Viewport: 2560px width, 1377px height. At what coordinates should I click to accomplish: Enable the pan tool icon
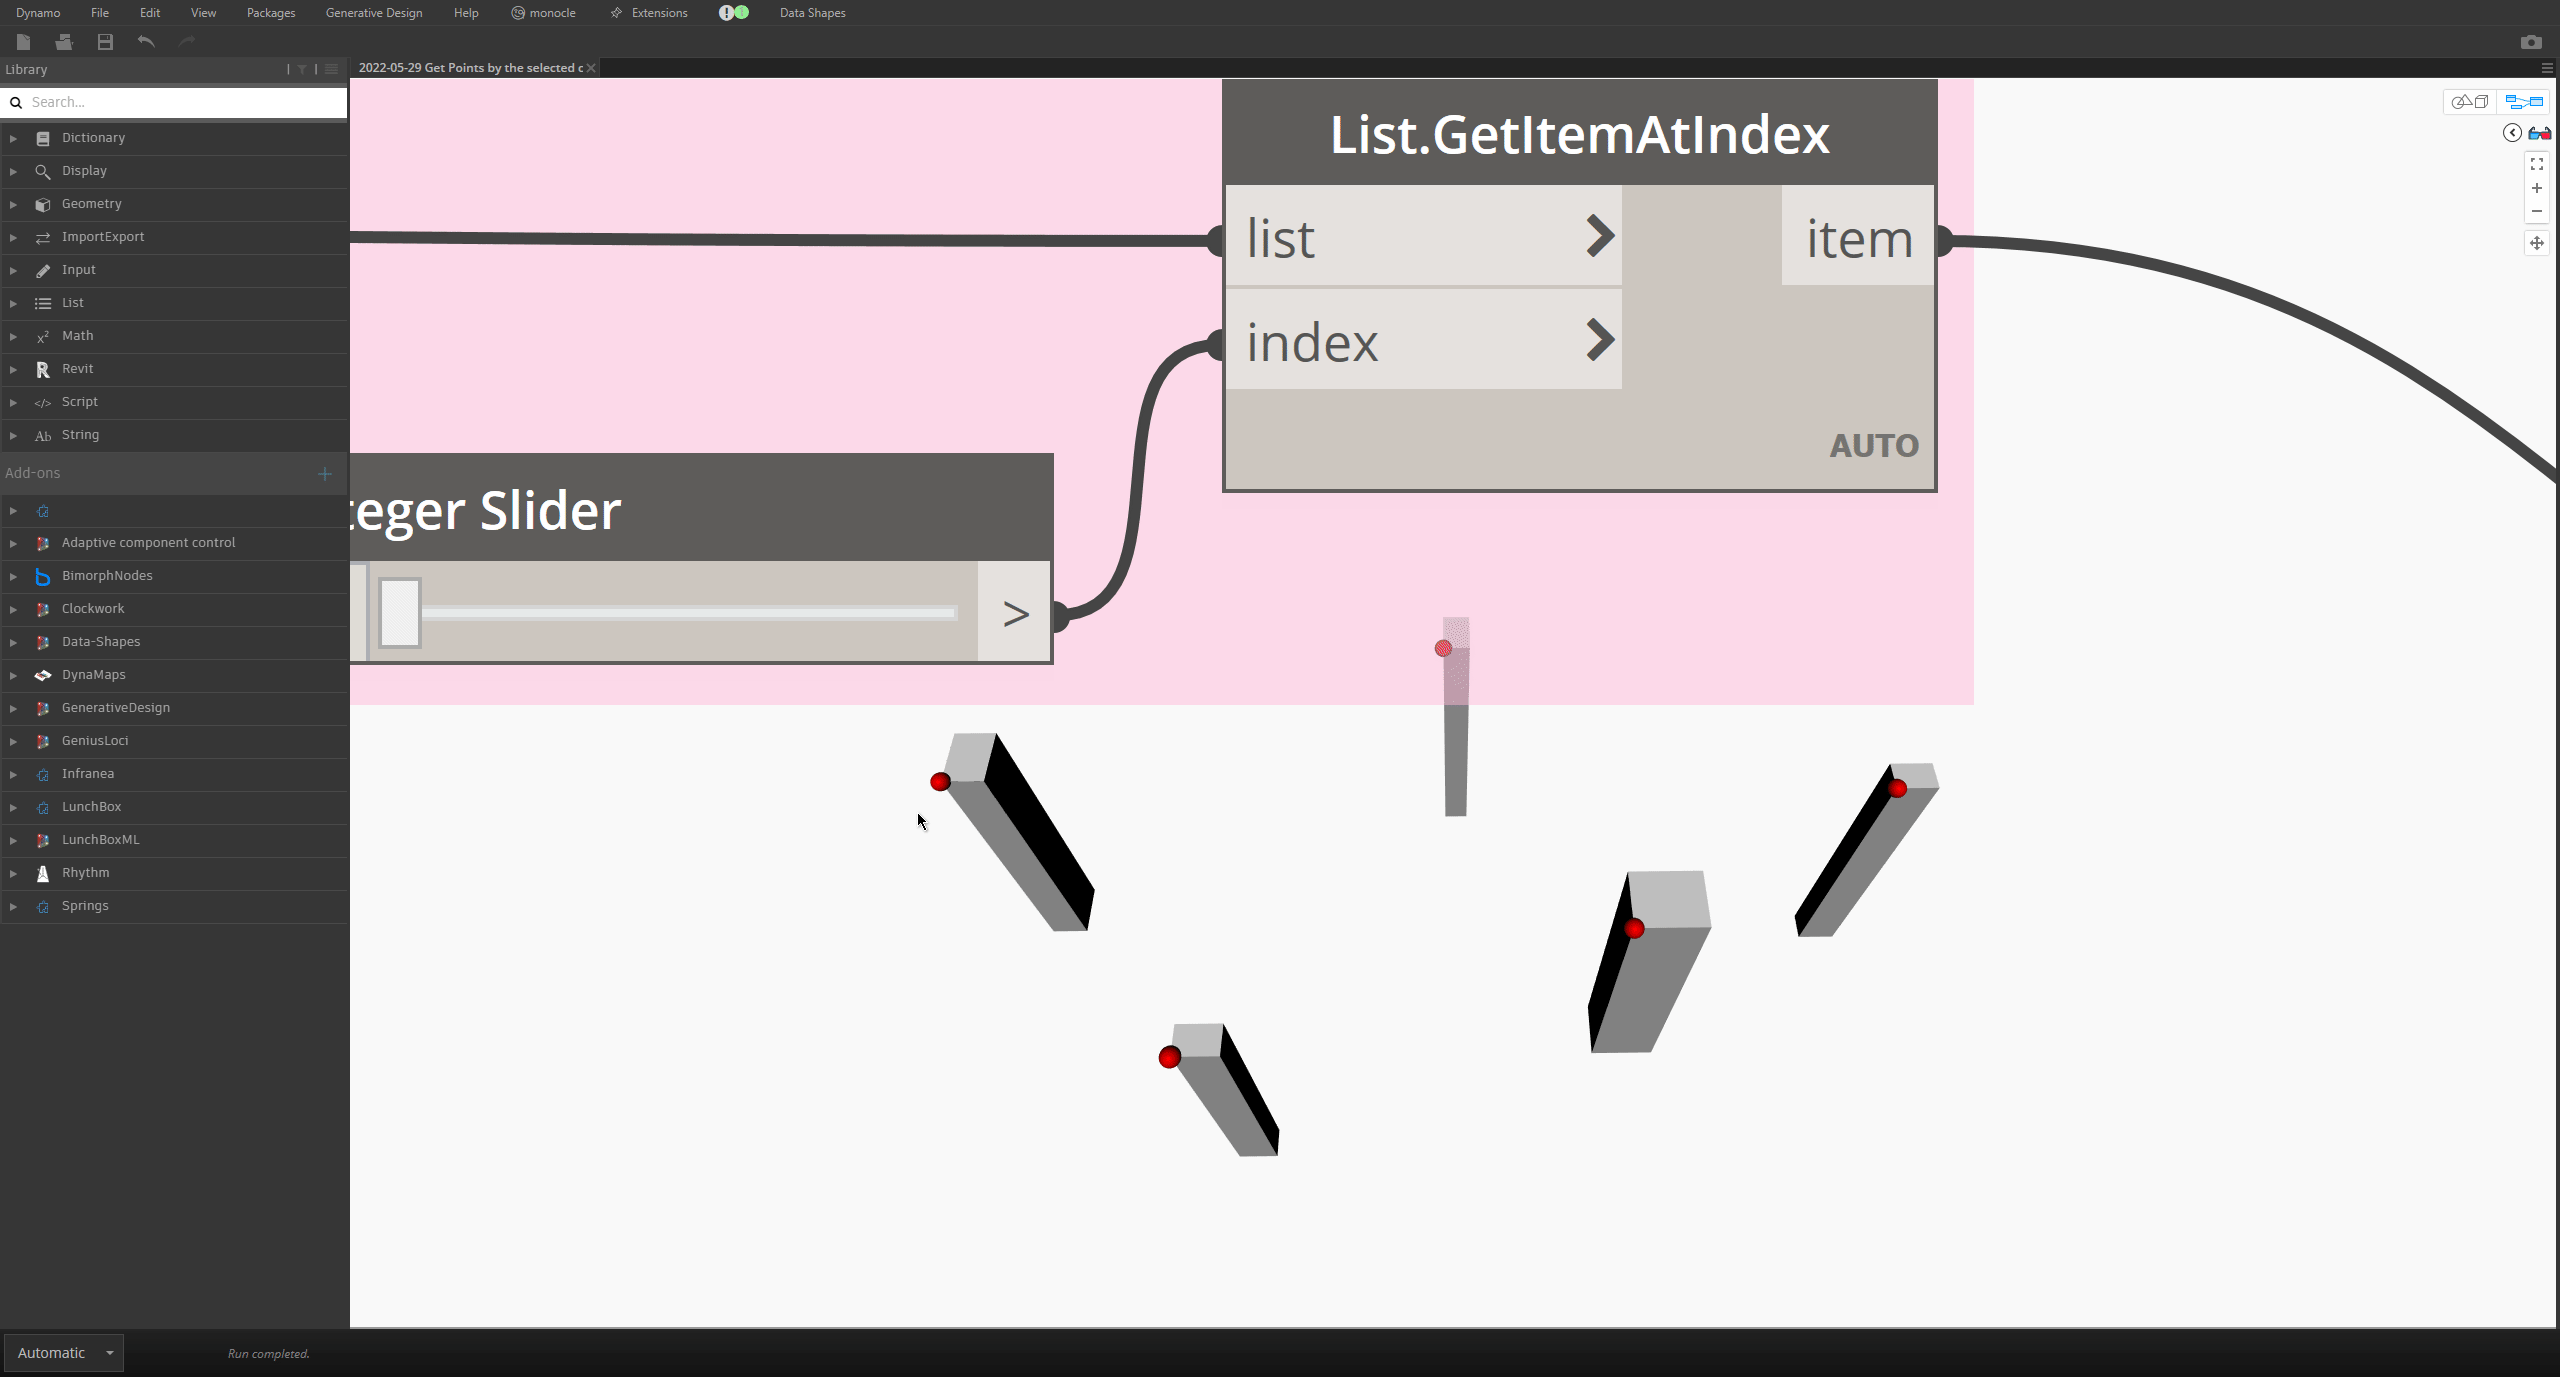(x=2537, y=243)
